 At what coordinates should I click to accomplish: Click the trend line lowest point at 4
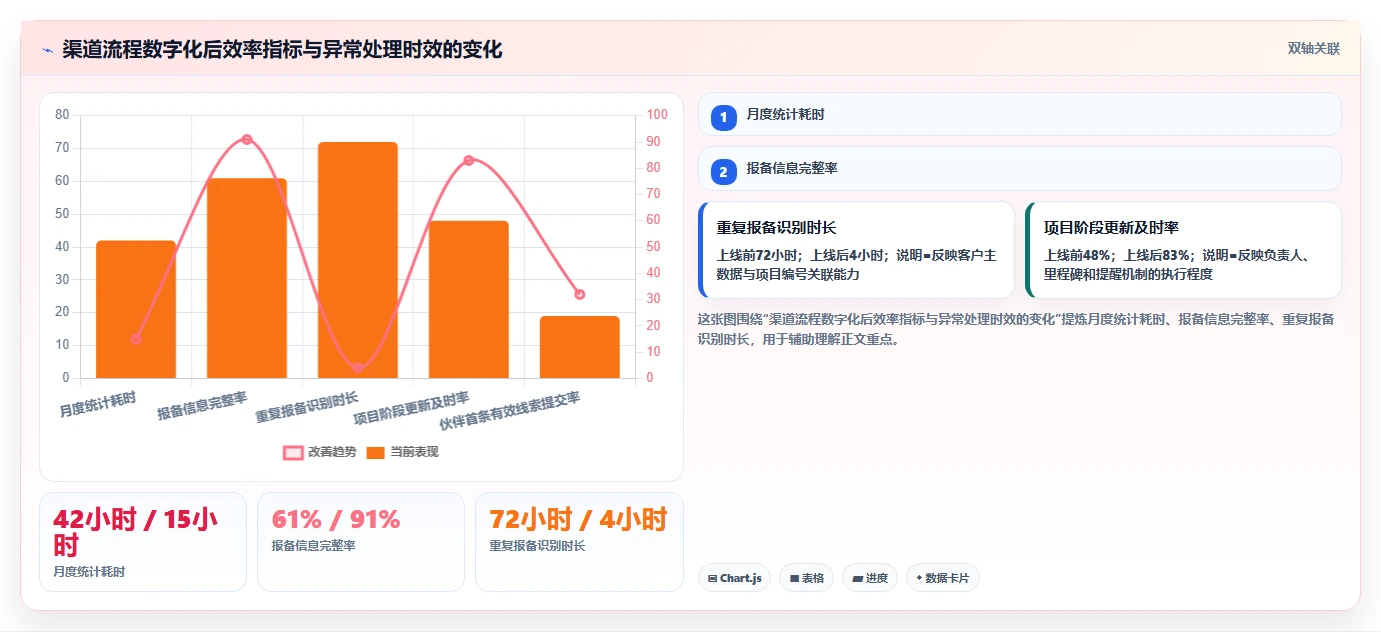point(358,368)
